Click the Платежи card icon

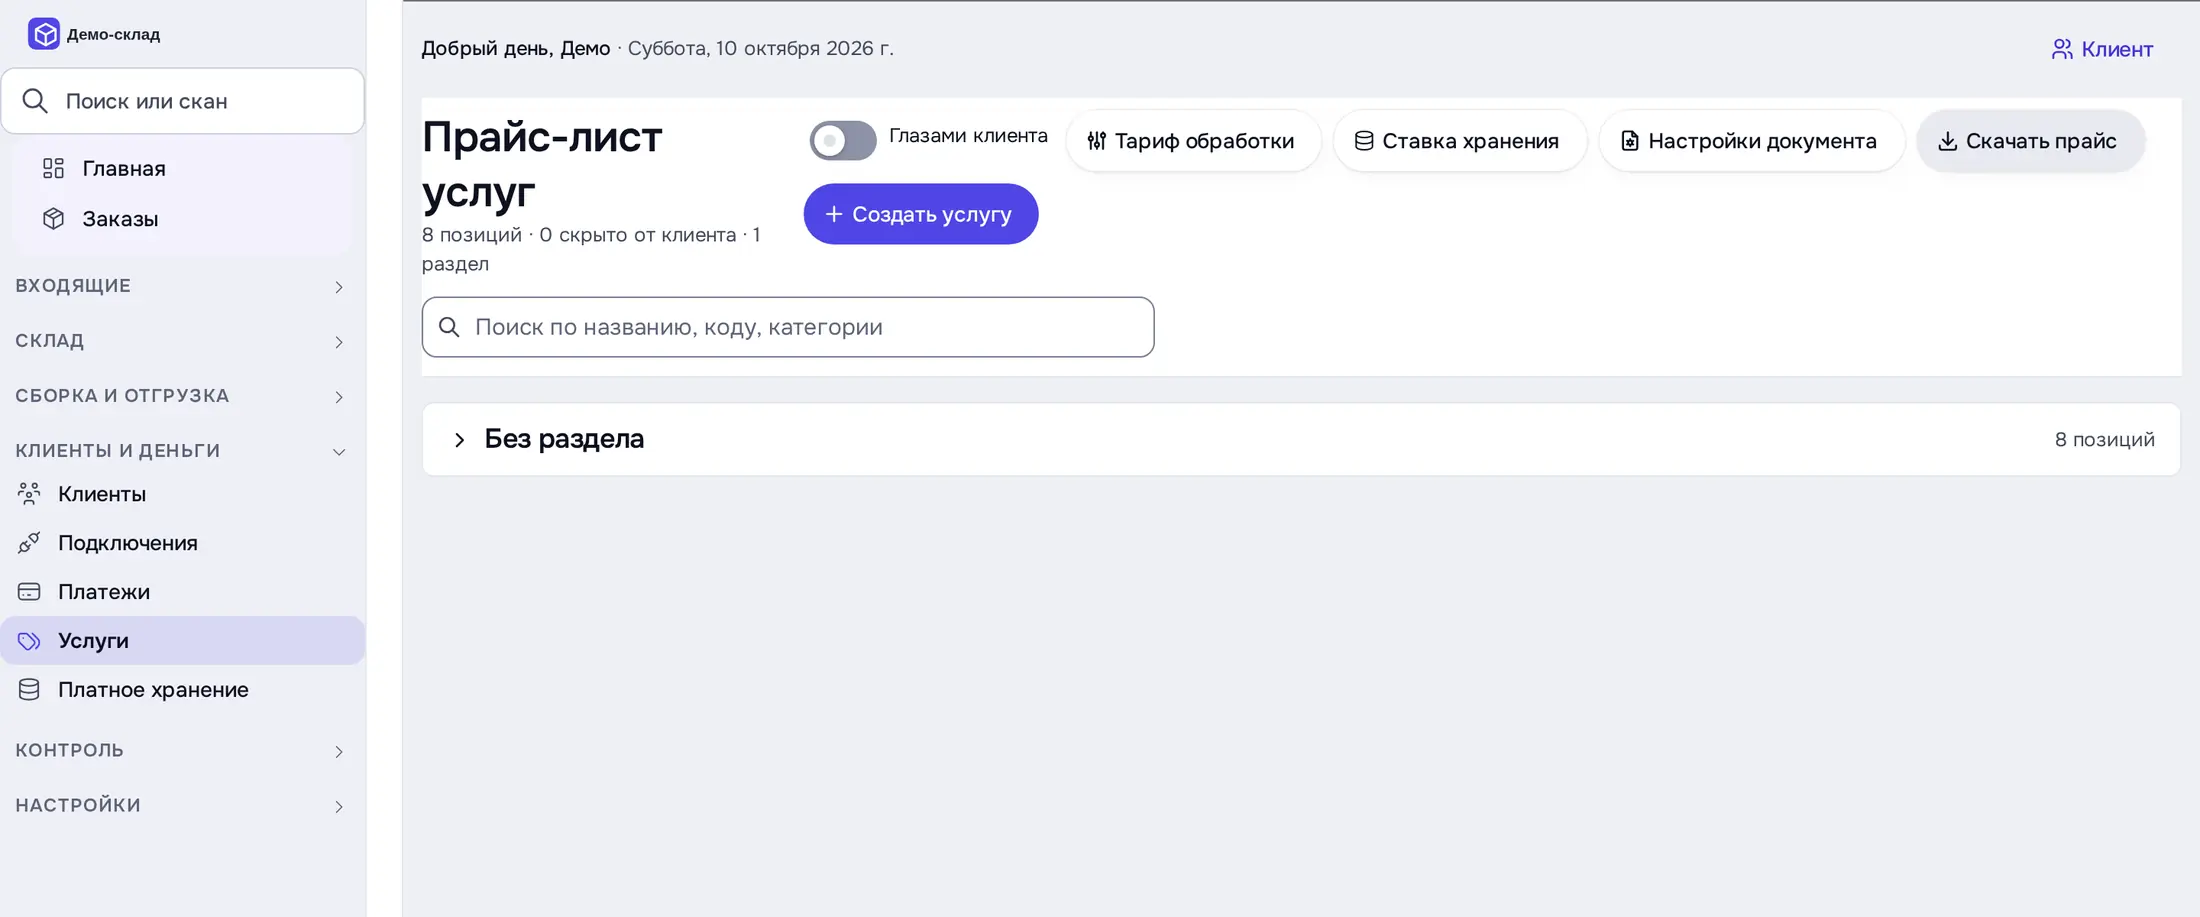pos(29,591)
